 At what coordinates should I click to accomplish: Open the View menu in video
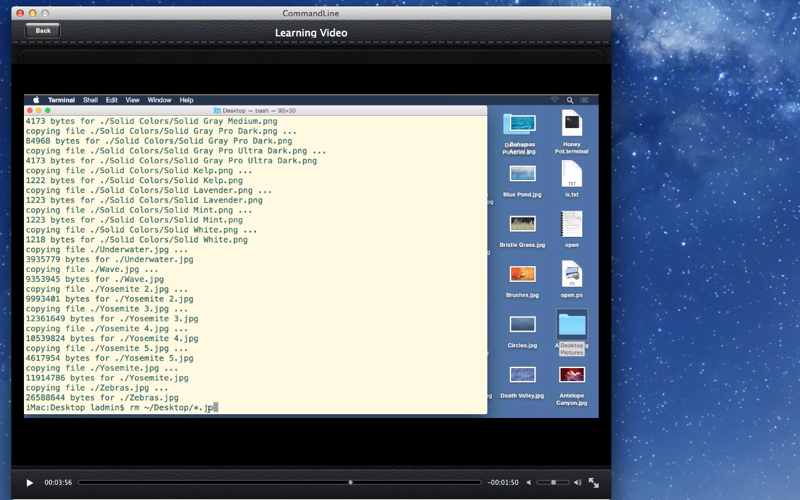[132, 100]
